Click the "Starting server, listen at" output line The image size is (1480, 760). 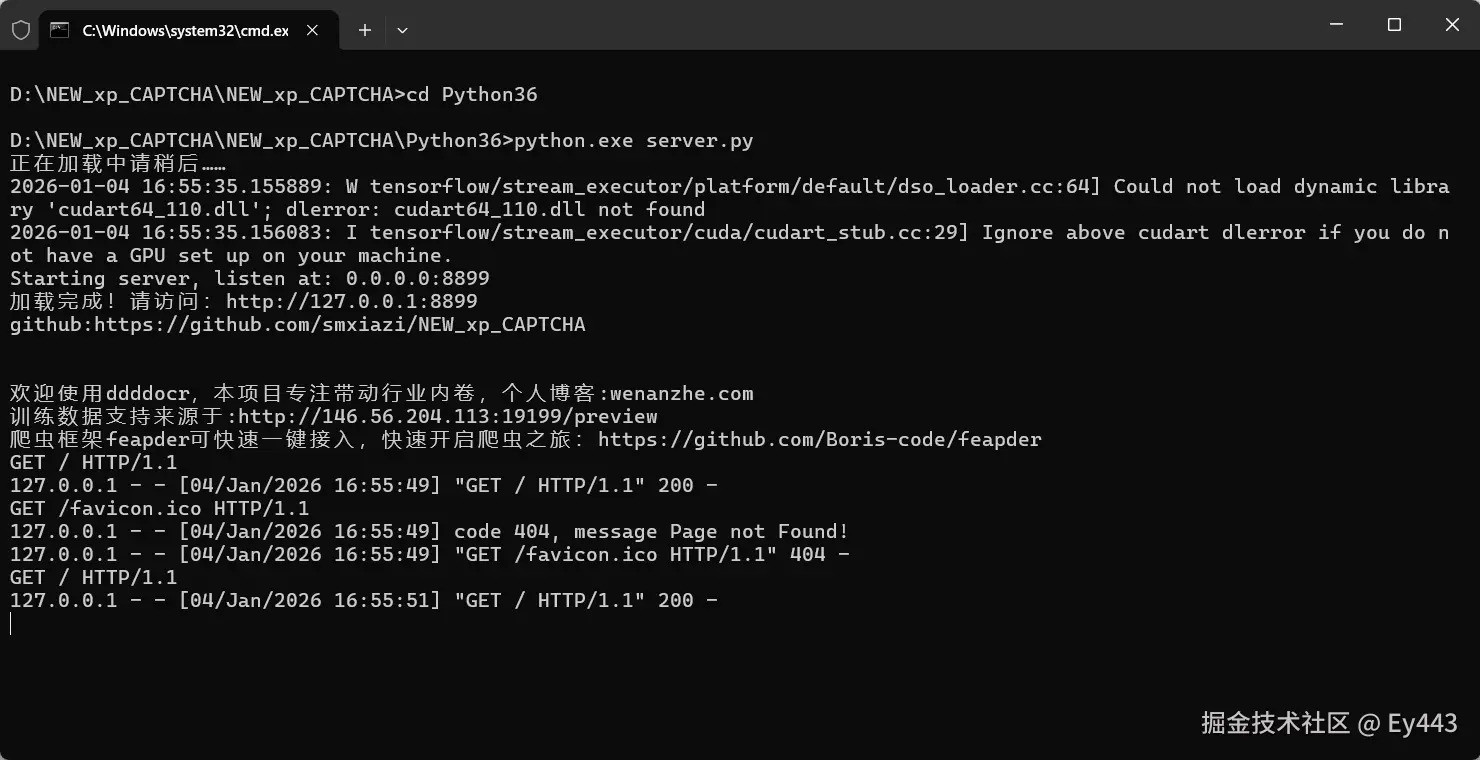[250, 278]
